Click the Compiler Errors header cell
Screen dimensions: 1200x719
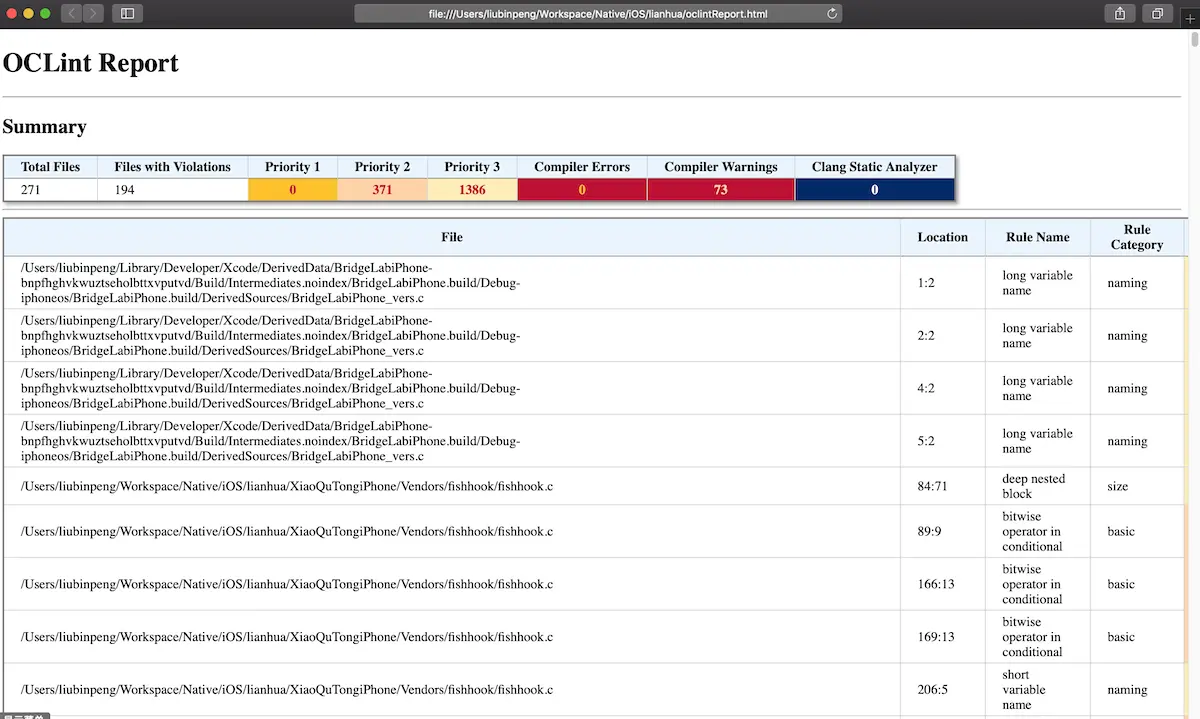point(582,167)
